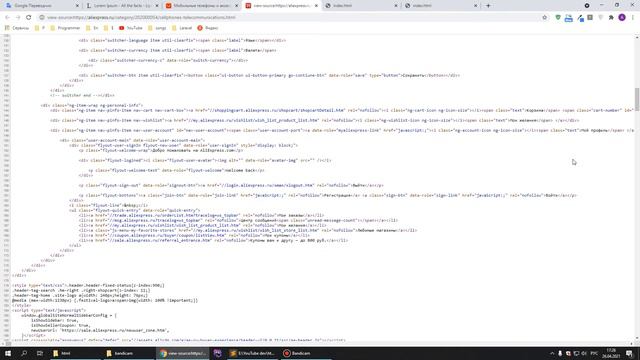The width and height of the screenshot is (640, 360).
Task: Open the bandicam folder taskbar window
Action: [128, 353]
